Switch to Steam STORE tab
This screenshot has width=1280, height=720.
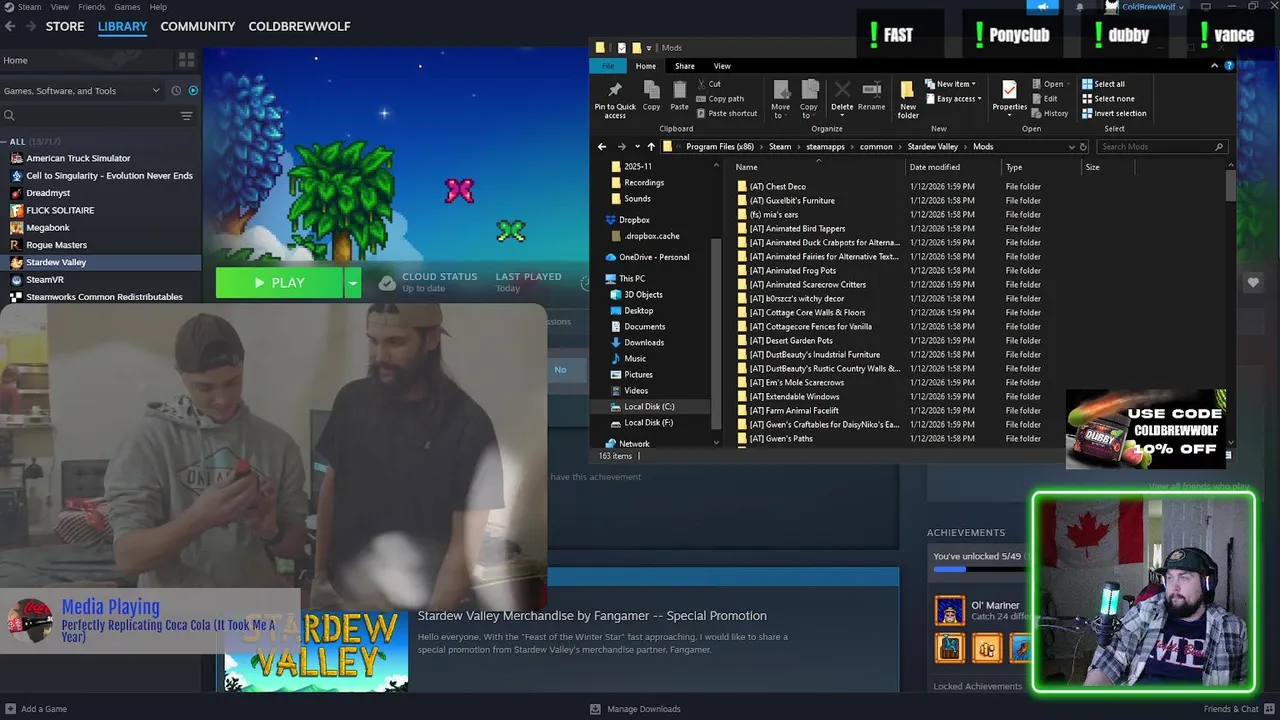[x=65, y=26]
